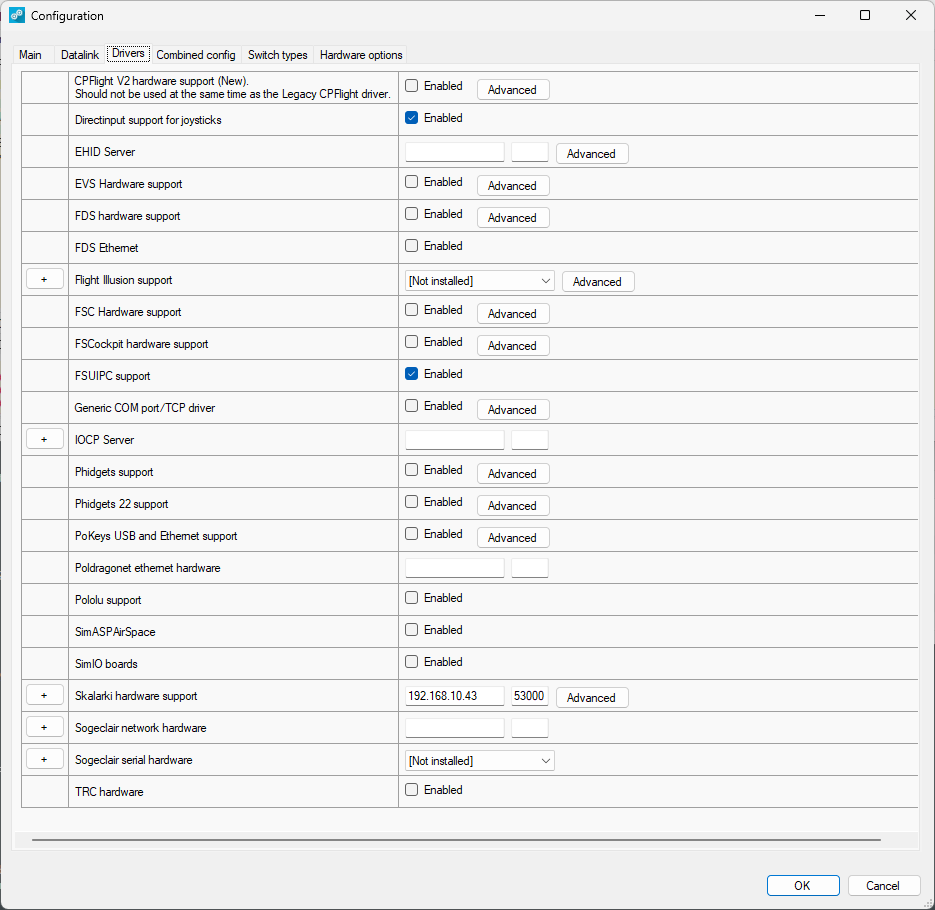Enable FDS Ethernet checkbox

pos(411,246)
